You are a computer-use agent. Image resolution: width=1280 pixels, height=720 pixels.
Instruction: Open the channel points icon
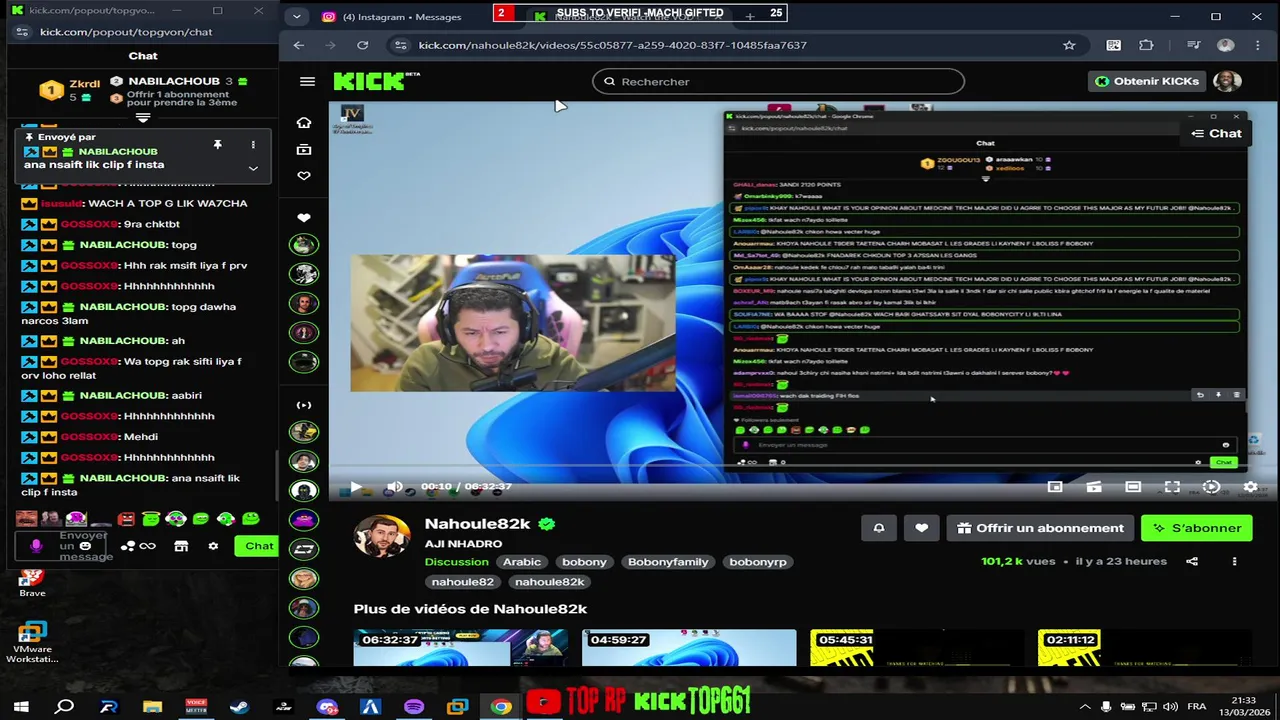pos(138,546)
